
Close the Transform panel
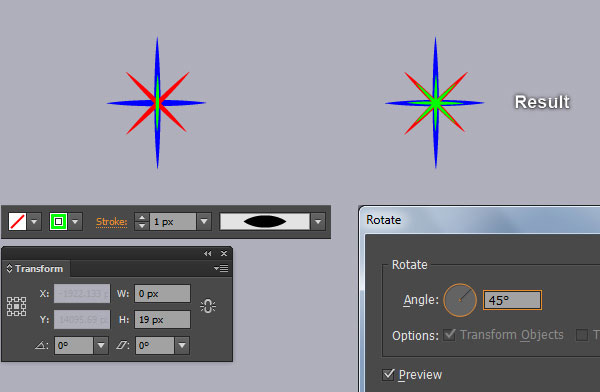224,253
